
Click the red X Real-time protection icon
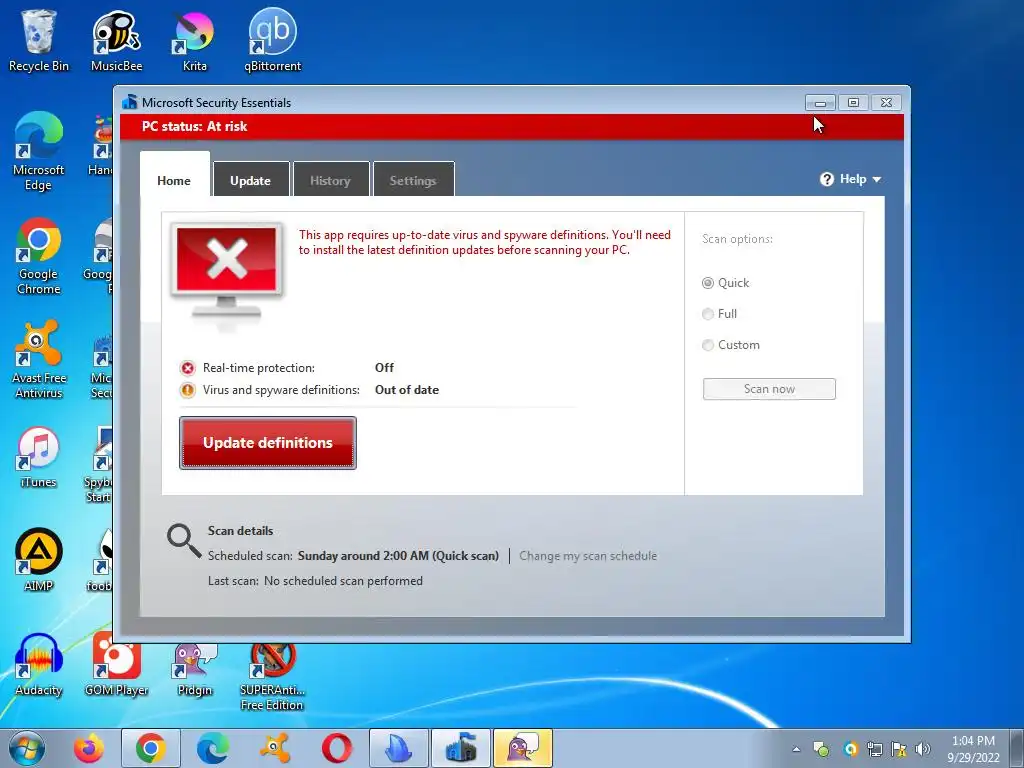point(188,368)
